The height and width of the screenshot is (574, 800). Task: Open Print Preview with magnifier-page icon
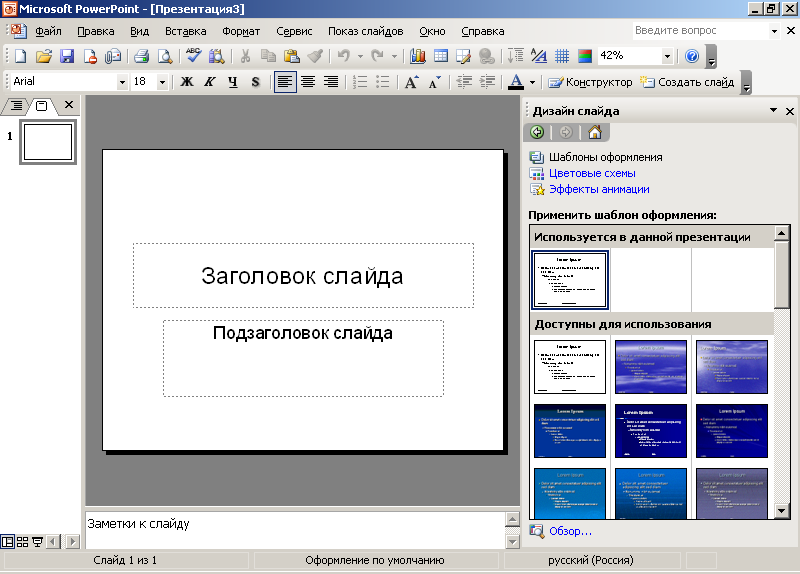click(164, 56)
